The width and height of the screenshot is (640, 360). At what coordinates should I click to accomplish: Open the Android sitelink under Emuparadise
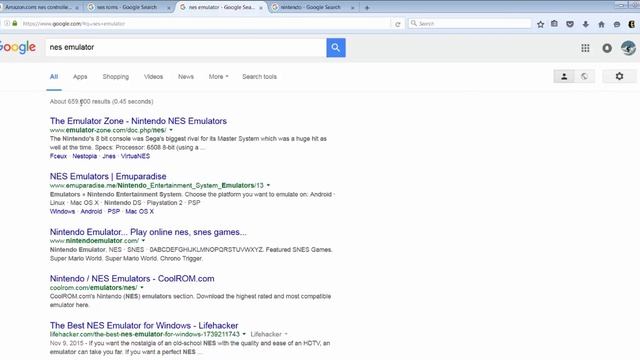click(91, 211)
